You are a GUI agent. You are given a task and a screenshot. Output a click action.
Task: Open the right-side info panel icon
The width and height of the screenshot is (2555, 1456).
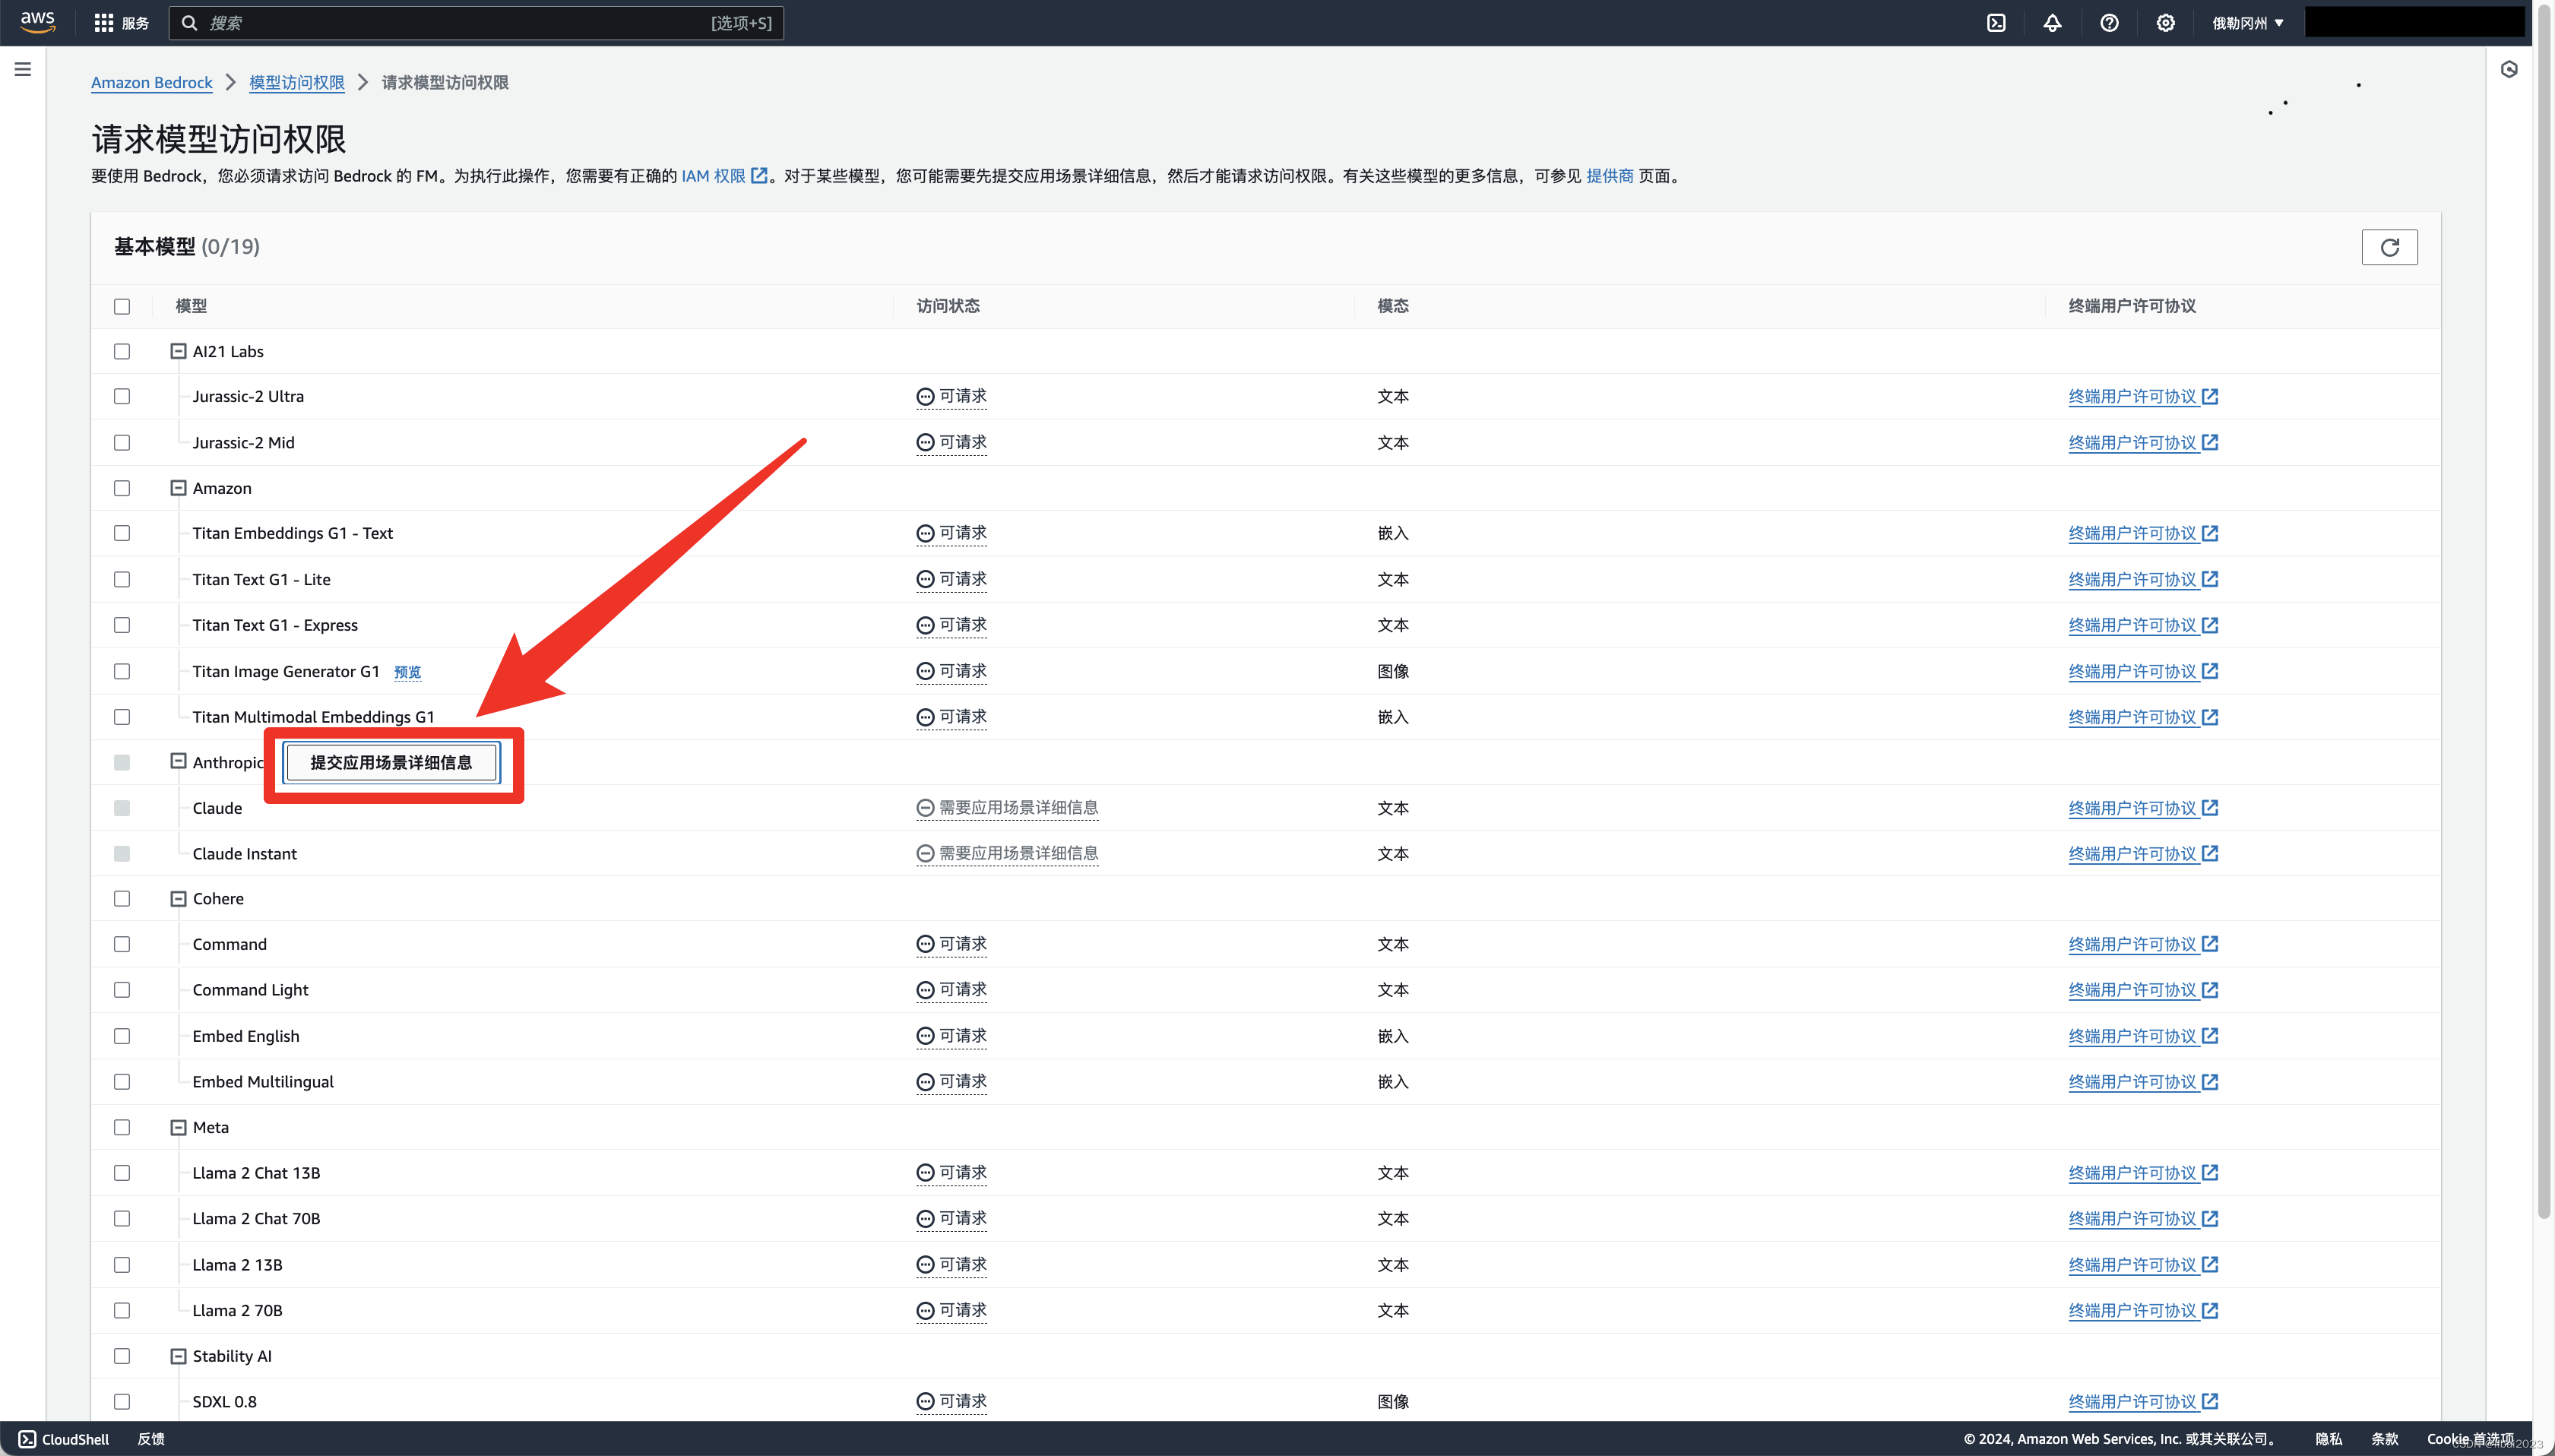click(2509, 69)
